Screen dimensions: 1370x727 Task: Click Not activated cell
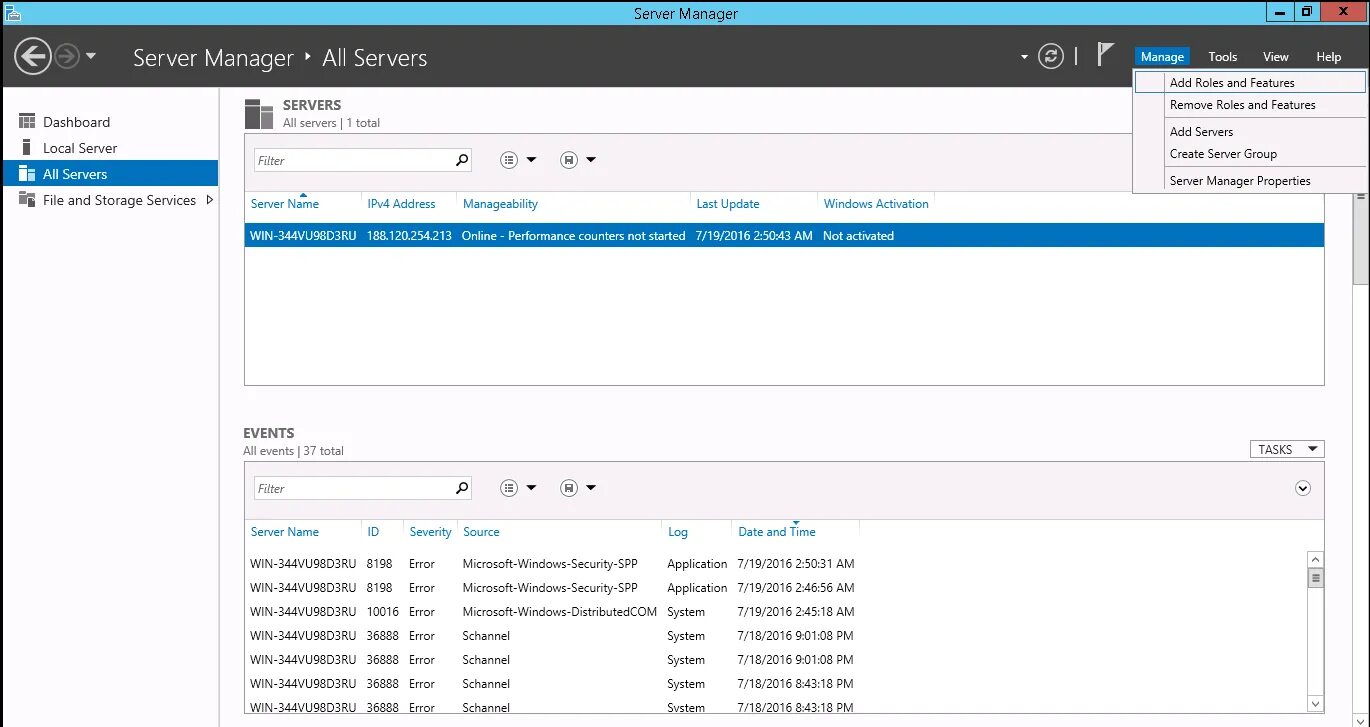(x=858, y=236)
